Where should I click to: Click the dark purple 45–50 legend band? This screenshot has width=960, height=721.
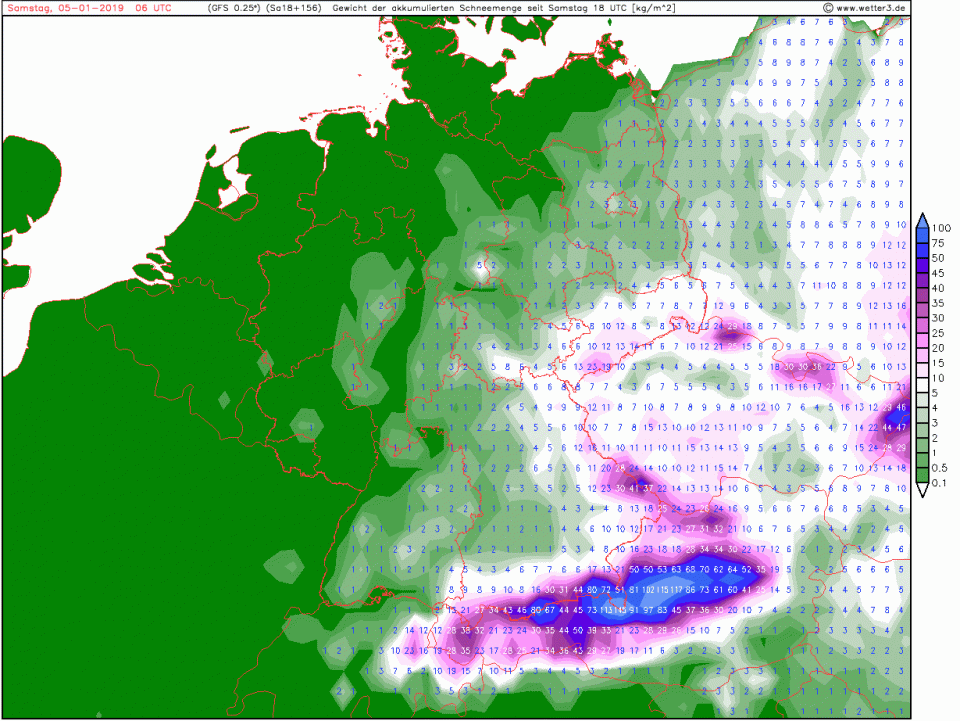click(923, 265)
